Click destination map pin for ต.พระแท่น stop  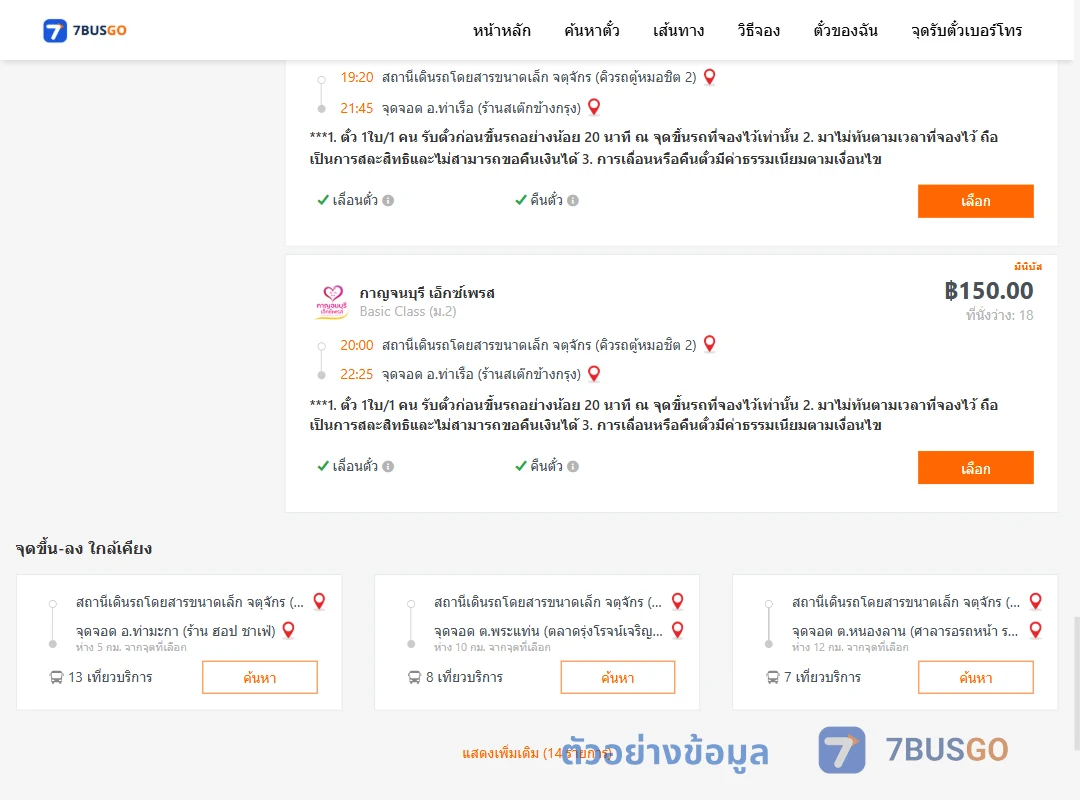pyautogui.click(x=678, y=630)
